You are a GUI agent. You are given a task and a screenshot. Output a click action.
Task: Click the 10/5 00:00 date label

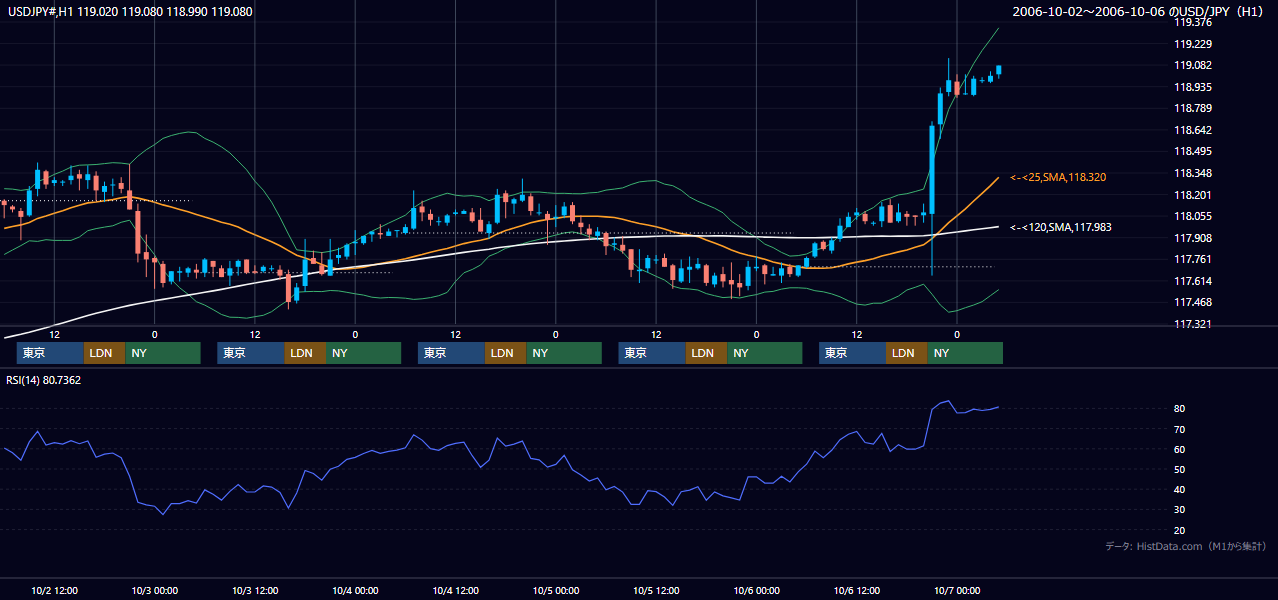point(555,591)
